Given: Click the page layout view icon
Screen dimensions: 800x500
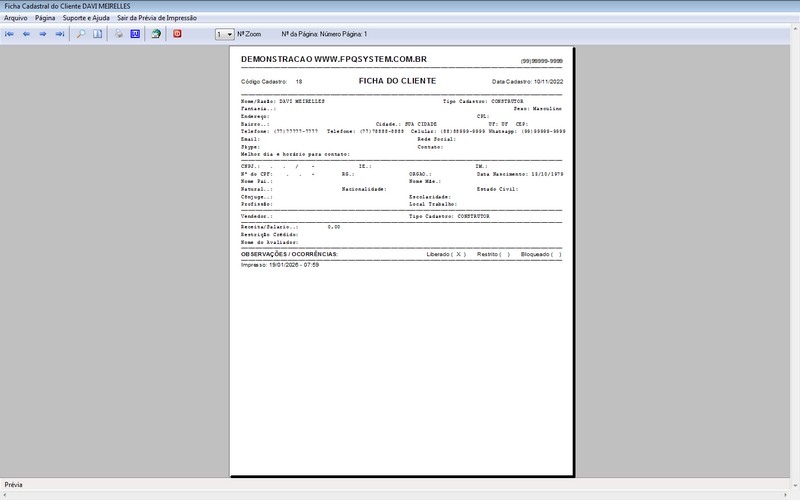Looking at the screenshot, I should [x=98, y=34].
